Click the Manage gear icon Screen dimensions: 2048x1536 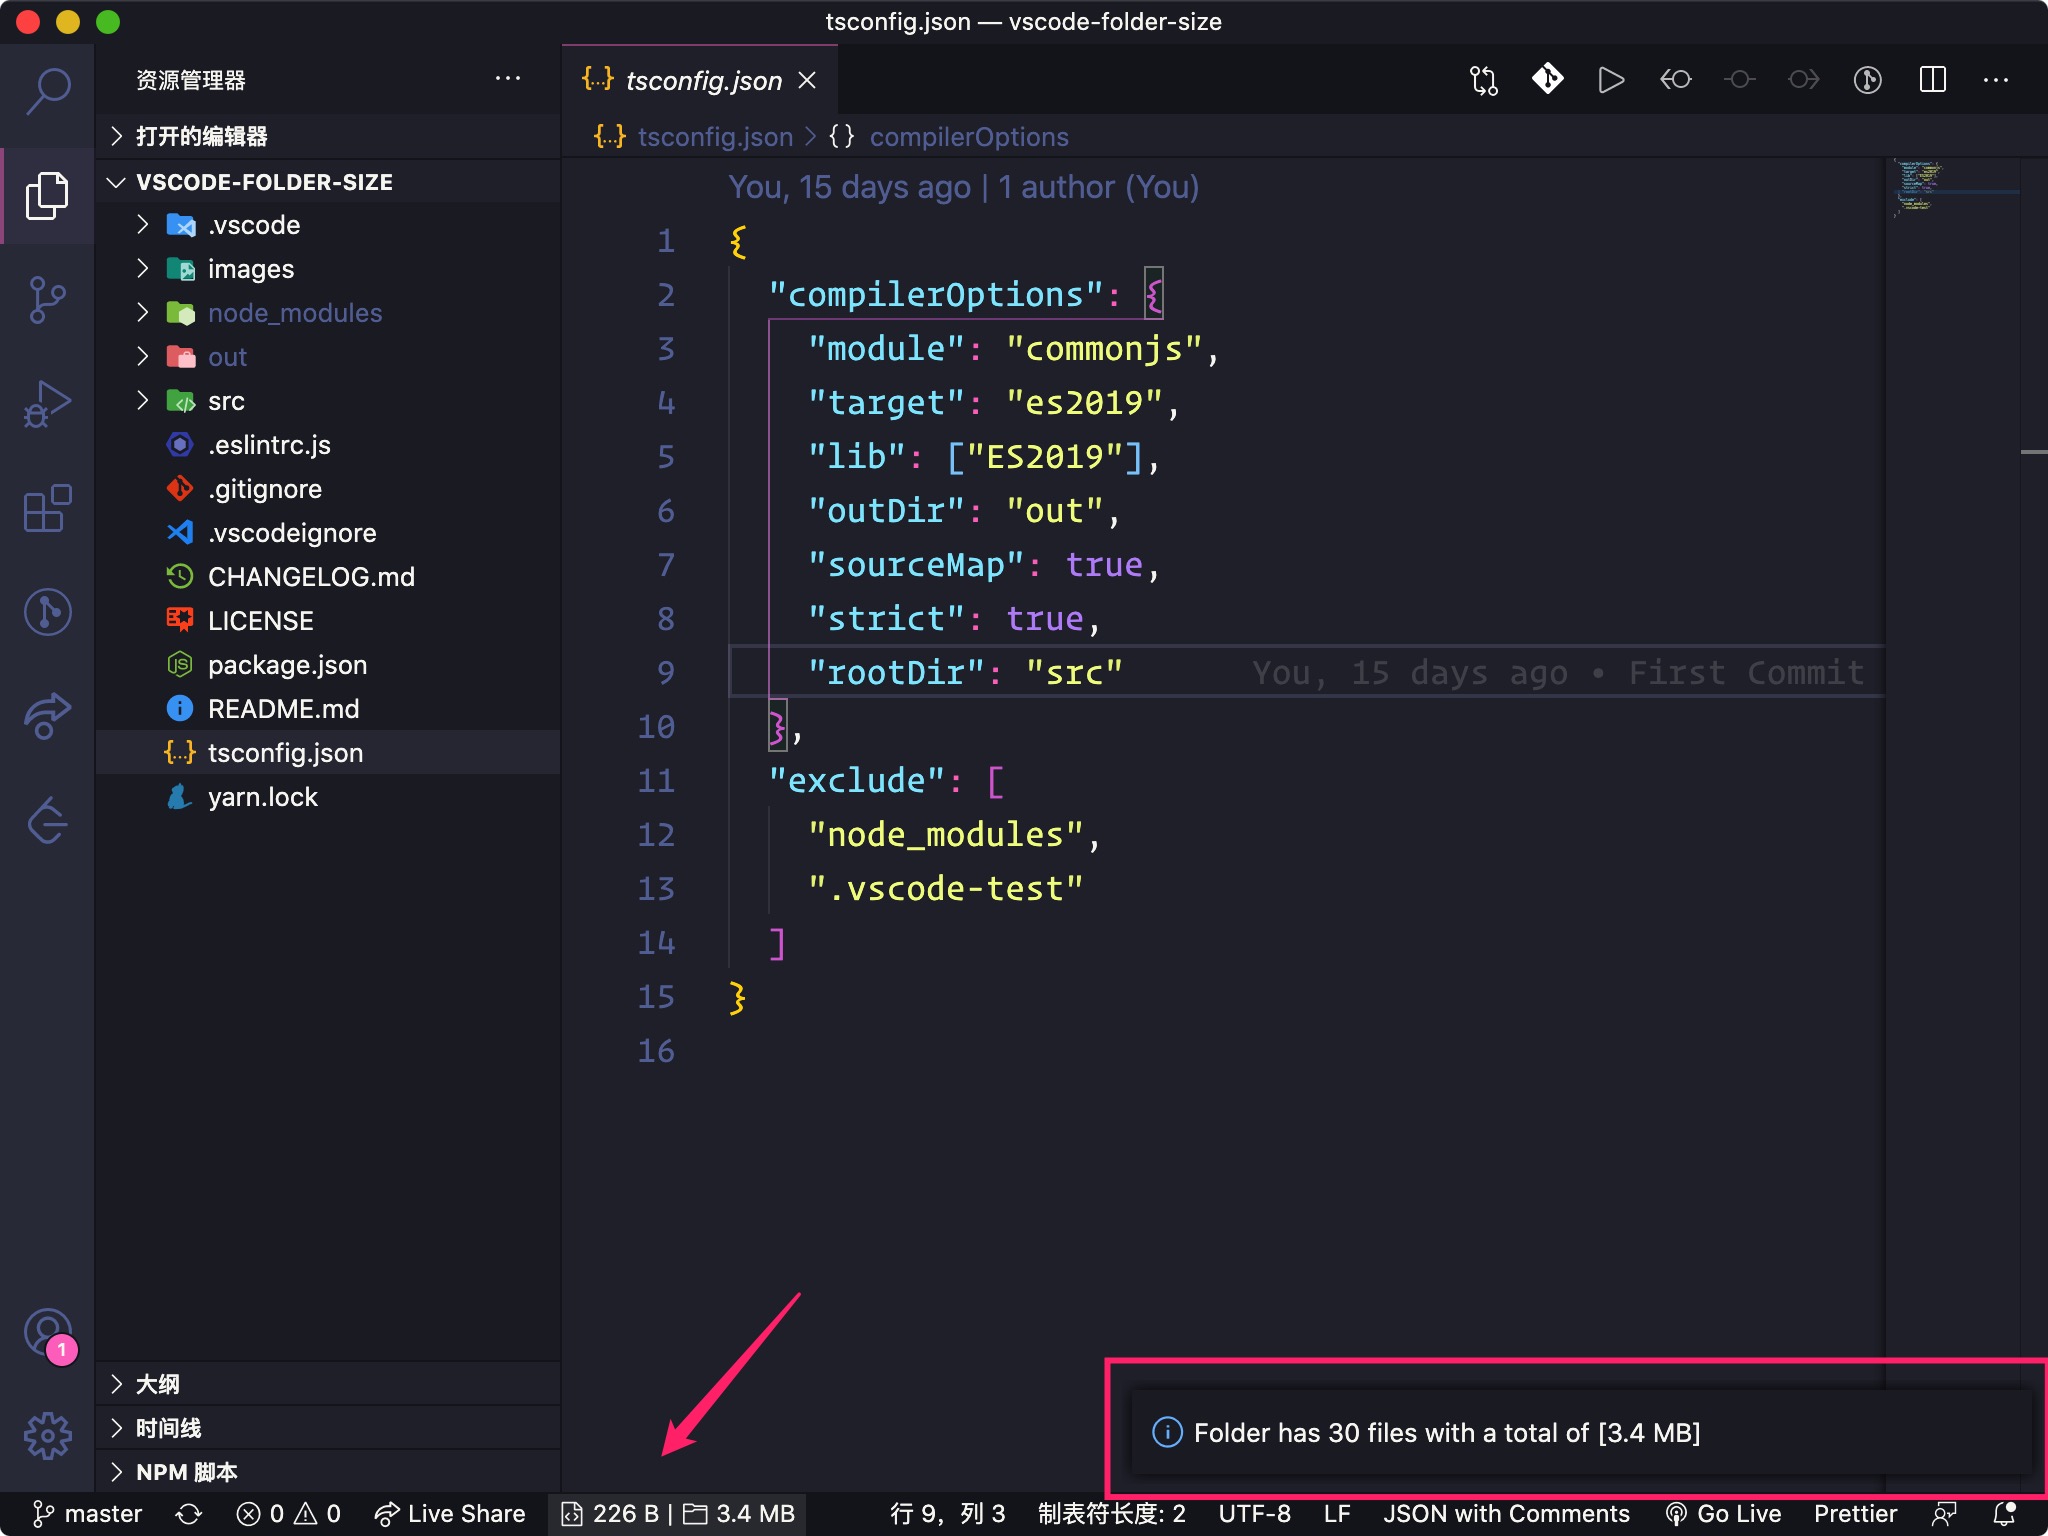point(47,1436)
